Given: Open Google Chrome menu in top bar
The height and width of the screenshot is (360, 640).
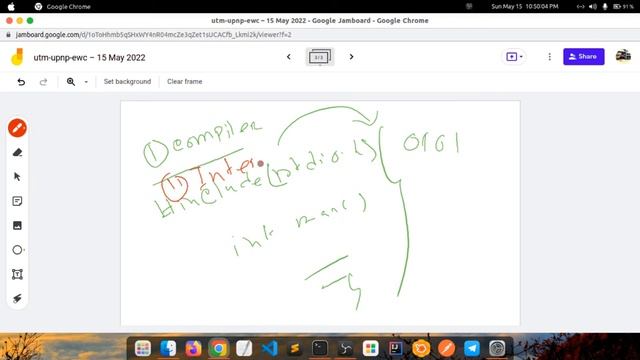Looking at the screenshot, I should pos(69,7).
